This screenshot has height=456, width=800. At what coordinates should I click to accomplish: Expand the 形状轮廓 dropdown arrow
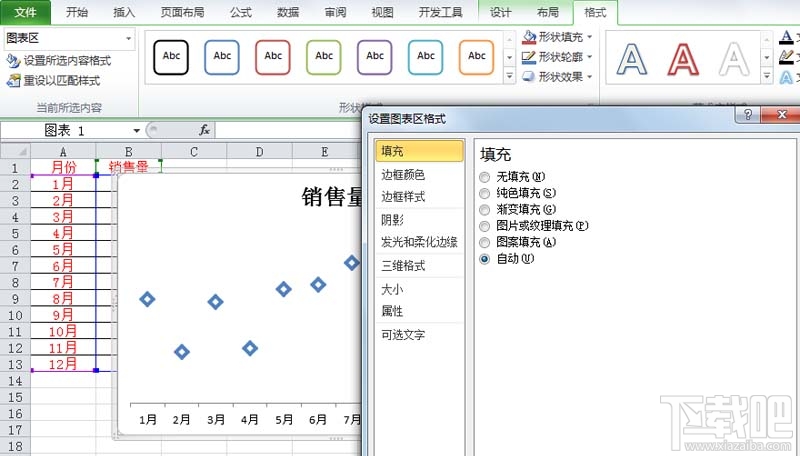click(x=590, y=57)
